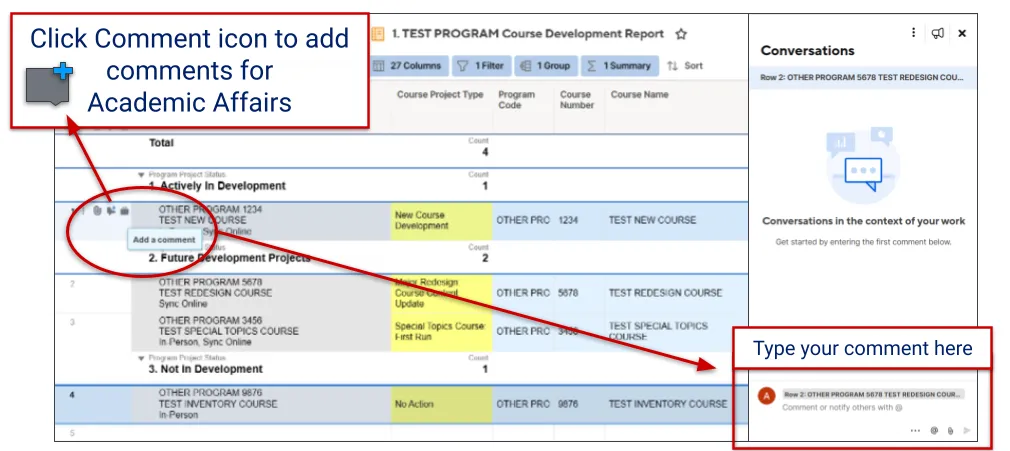Screen dimensions: 1010x451
Task: Click the briefcase proof icon on row 1
Action: point(124,211)
